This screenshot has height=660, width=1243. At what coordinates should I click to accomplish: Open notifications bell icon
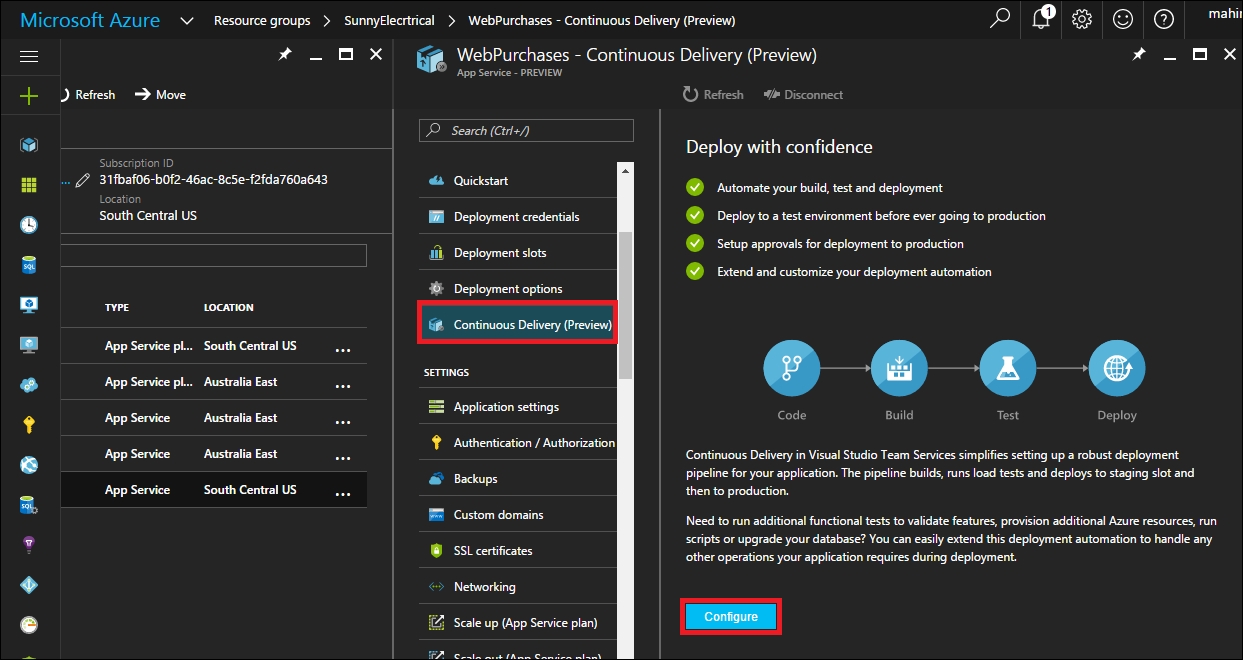point(1041,19)
